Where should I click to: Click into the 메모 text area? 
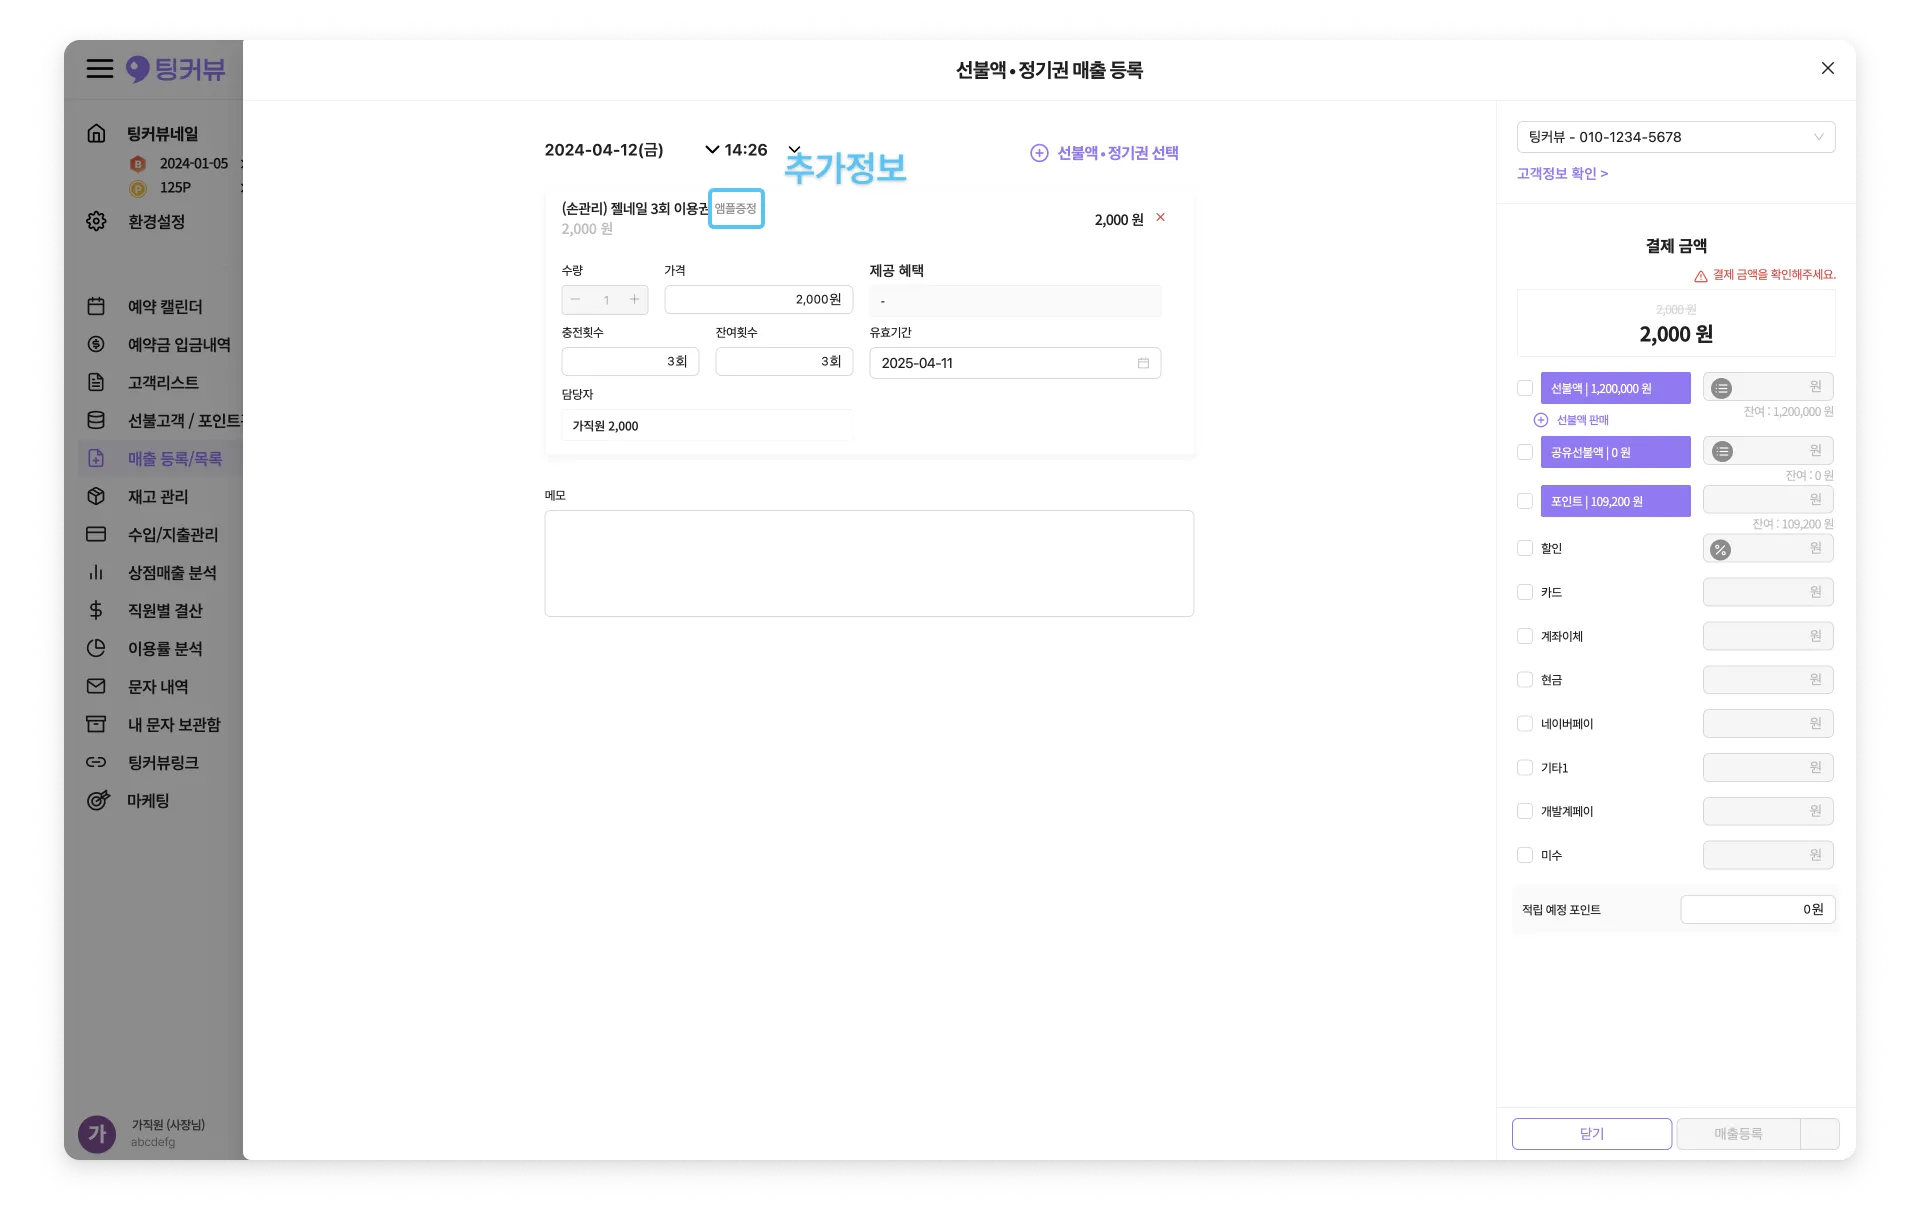click(868, 563)
